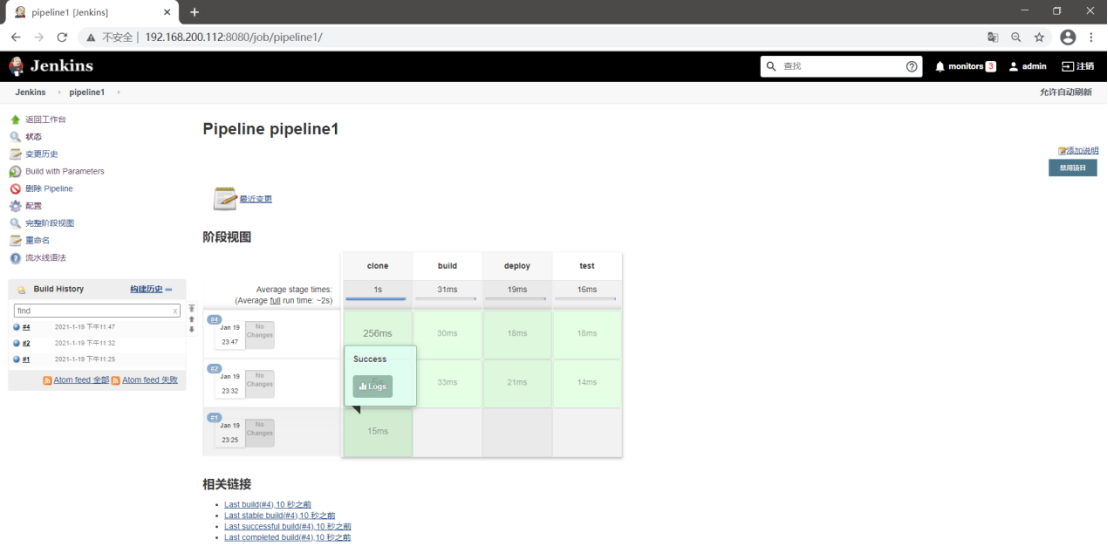This screenshot has height=548, width=1108.
Task: Open Chrome three-dot menu
Action: [x=1092, y=37]
